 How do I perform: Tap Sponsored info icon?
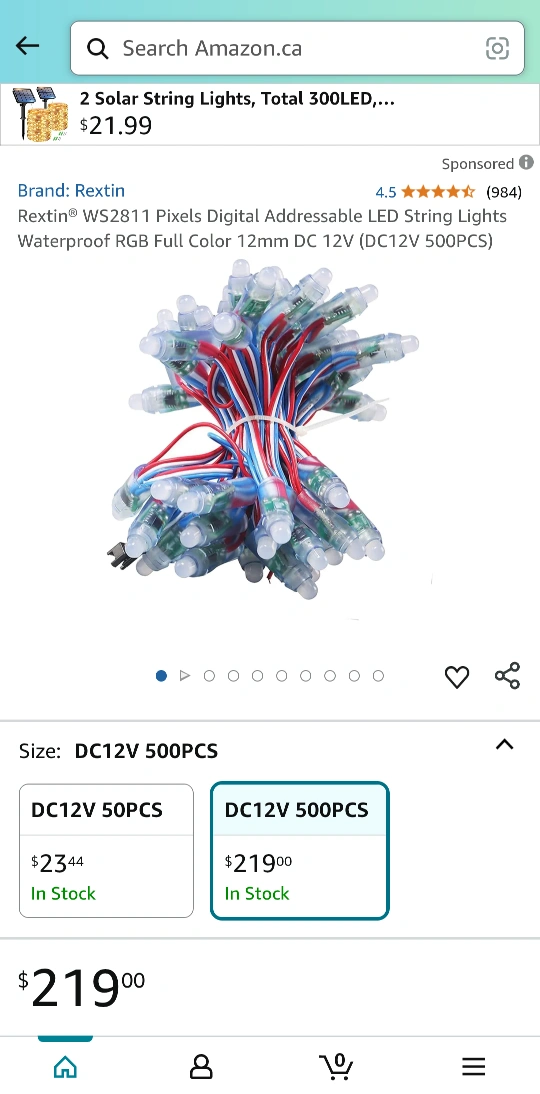click(526, 163)
